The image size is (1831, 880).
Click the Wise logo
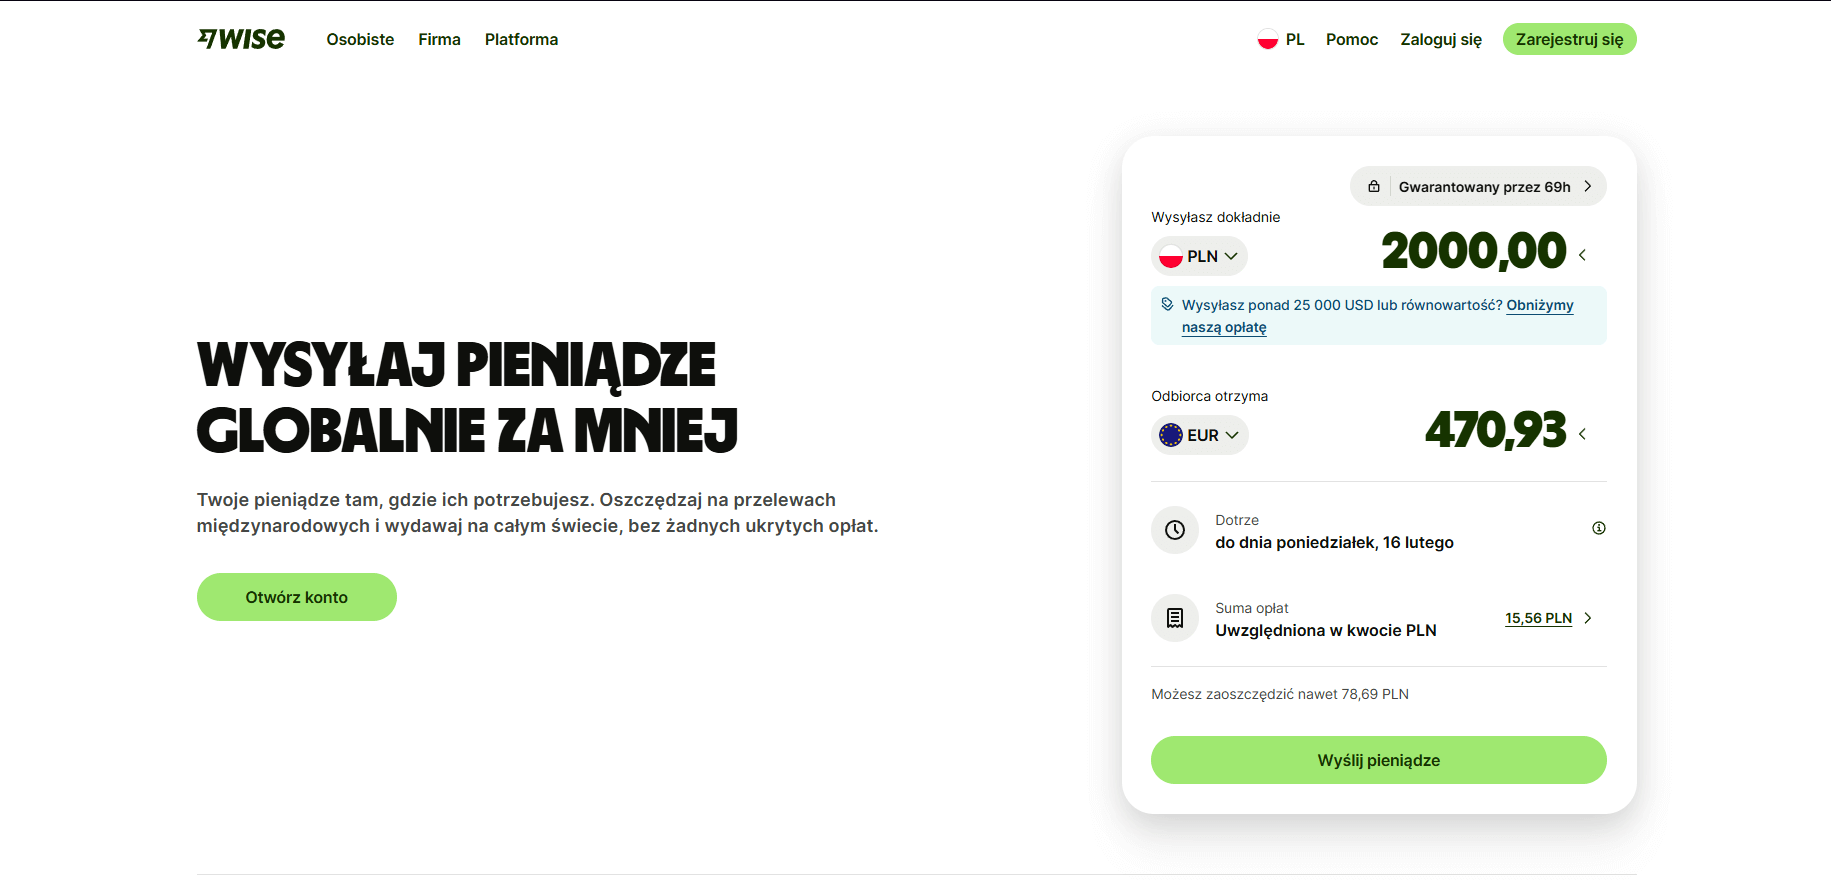click(241, 39)
